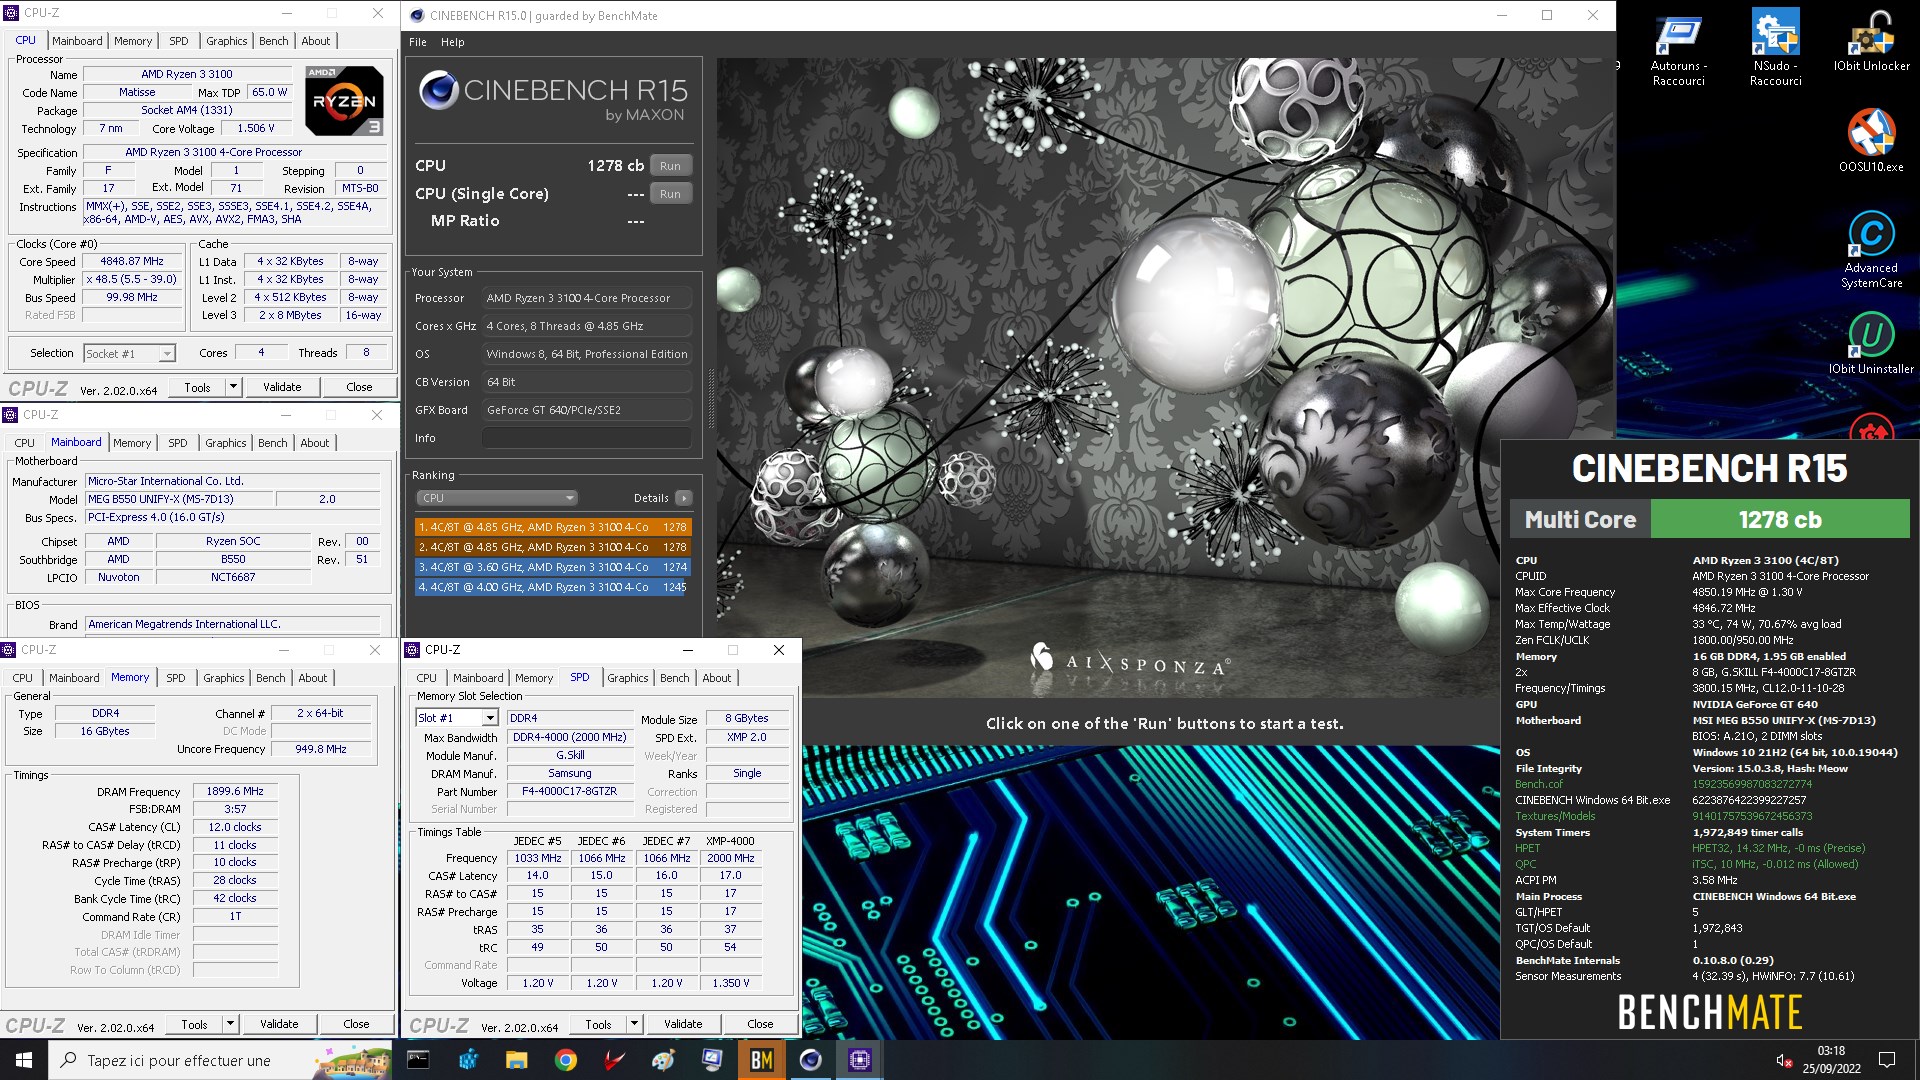Expand Tools arrow in CPU-Z CPU window
The image size is (1920, 1080).
coord(233,387)
